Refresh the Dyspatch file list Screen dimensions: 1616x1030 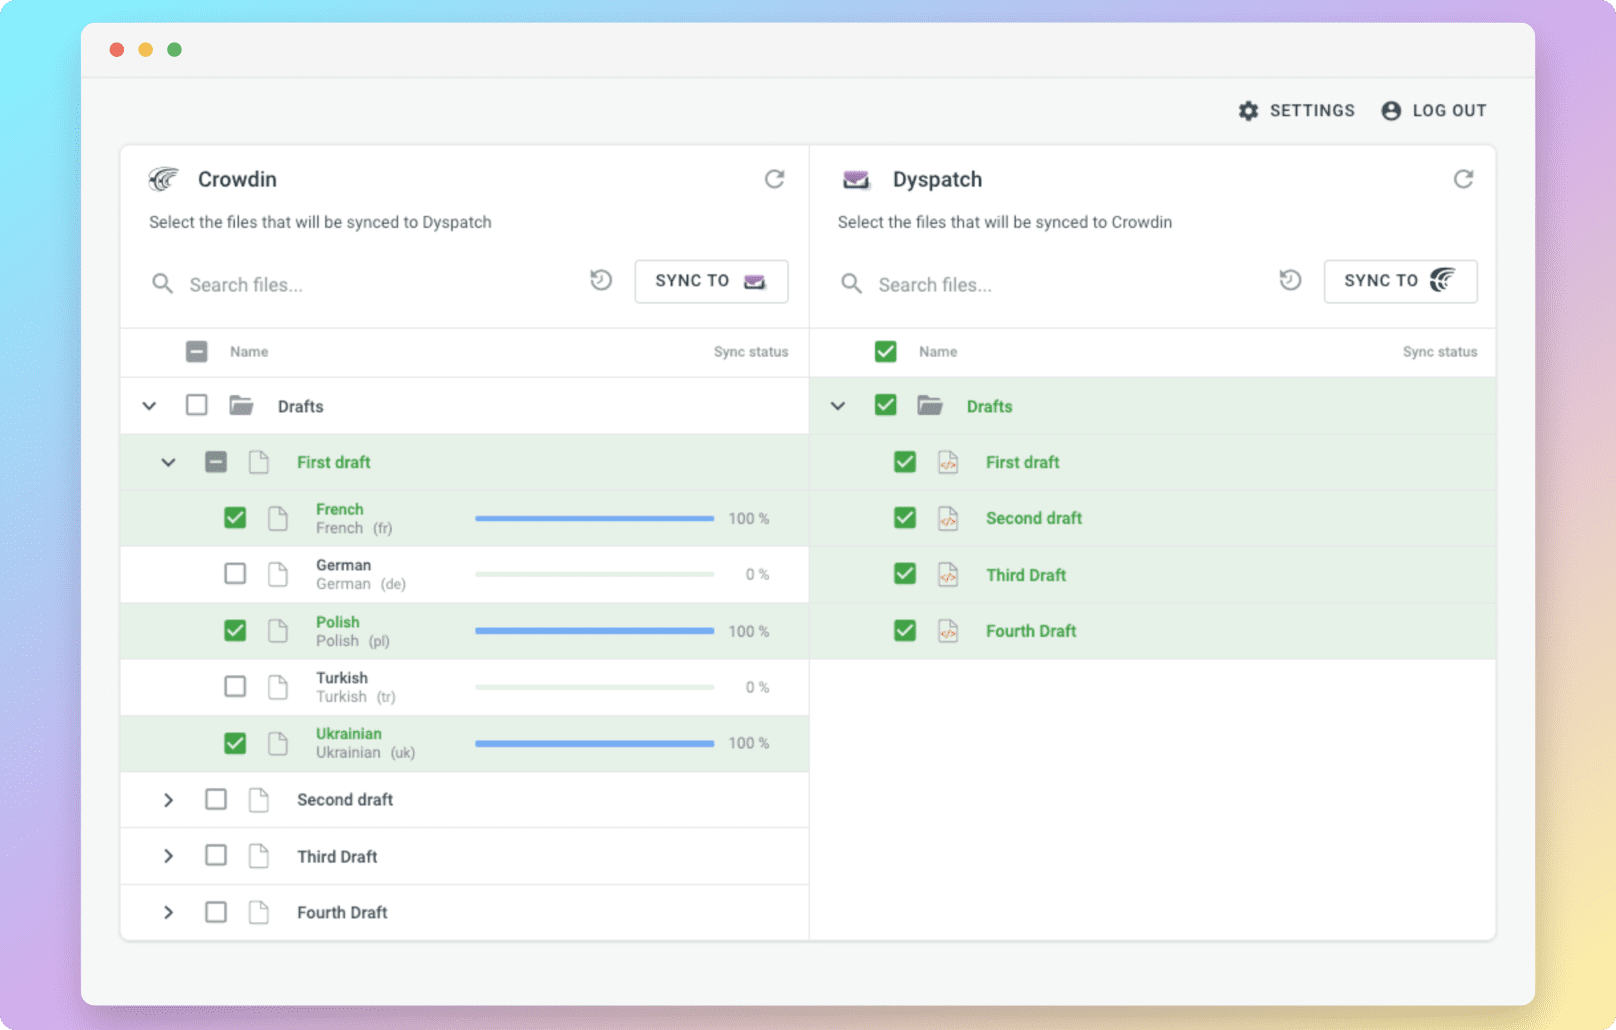(x=1464, y=179)
